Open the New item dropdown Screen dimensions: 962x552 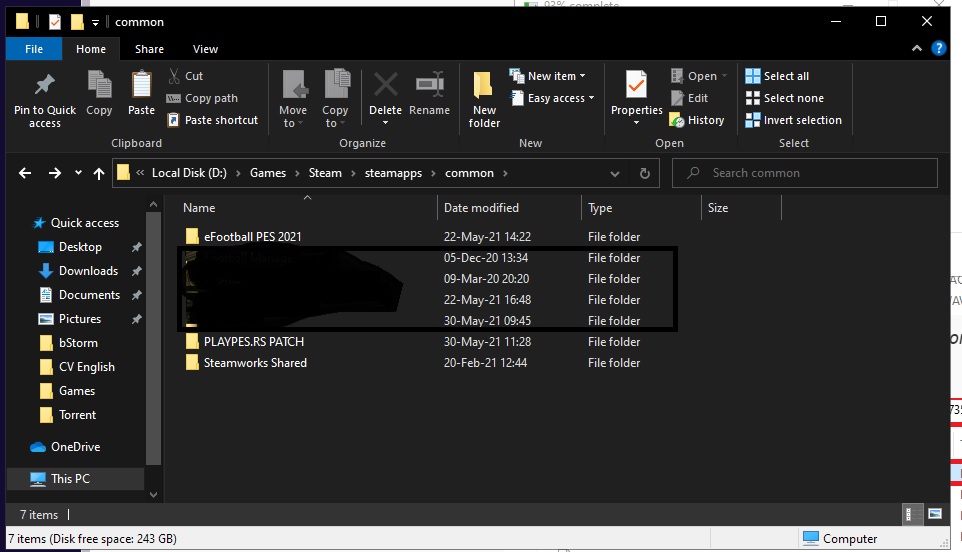[x=547, y=76]
